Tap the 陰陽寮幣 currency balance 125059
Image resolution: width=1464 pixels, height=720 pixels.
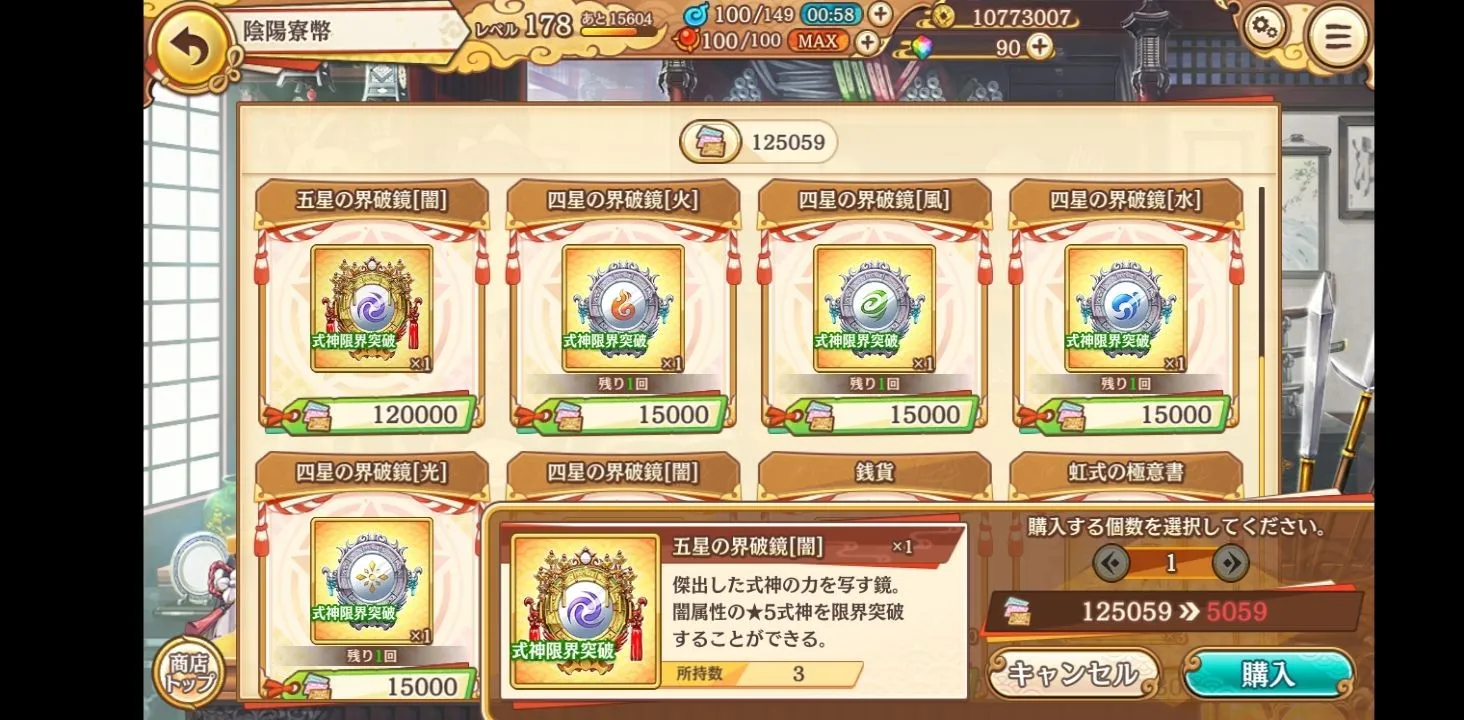[758, 142]
